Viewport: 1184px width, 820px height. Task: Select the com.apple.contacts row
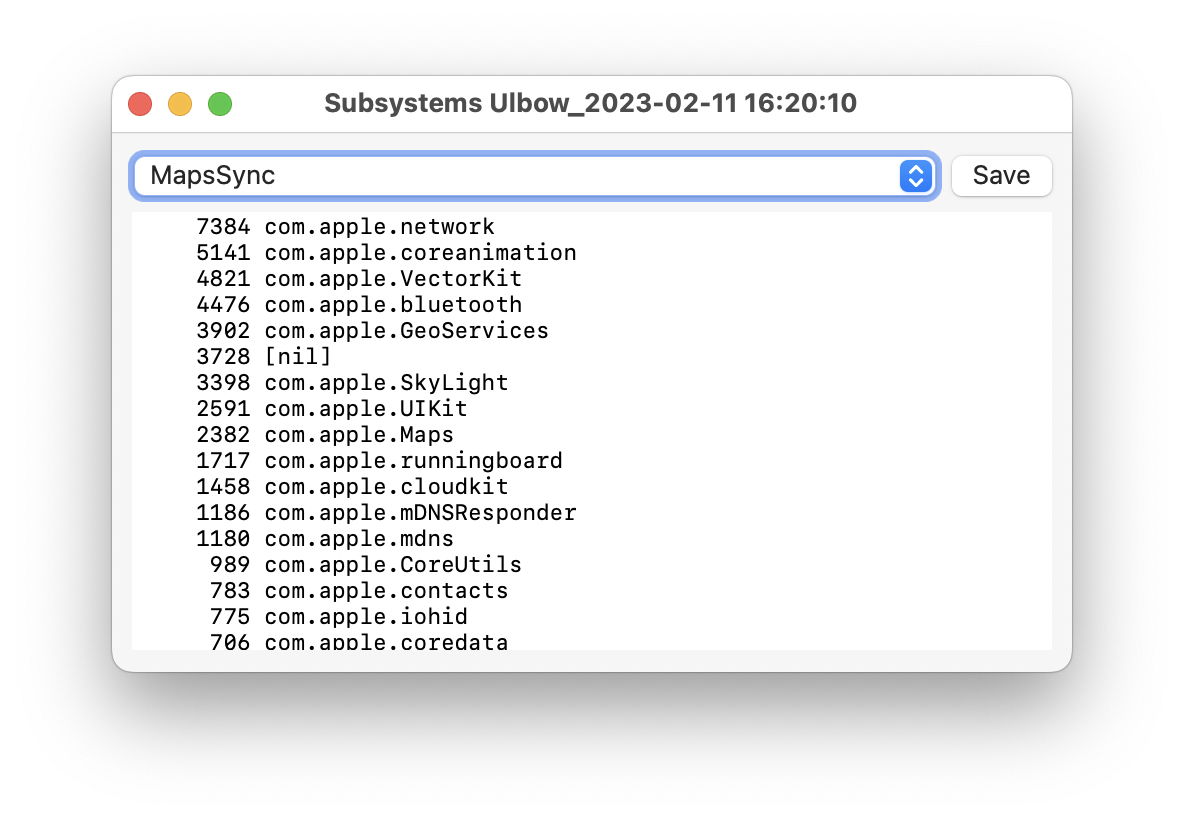pos(386,591)
